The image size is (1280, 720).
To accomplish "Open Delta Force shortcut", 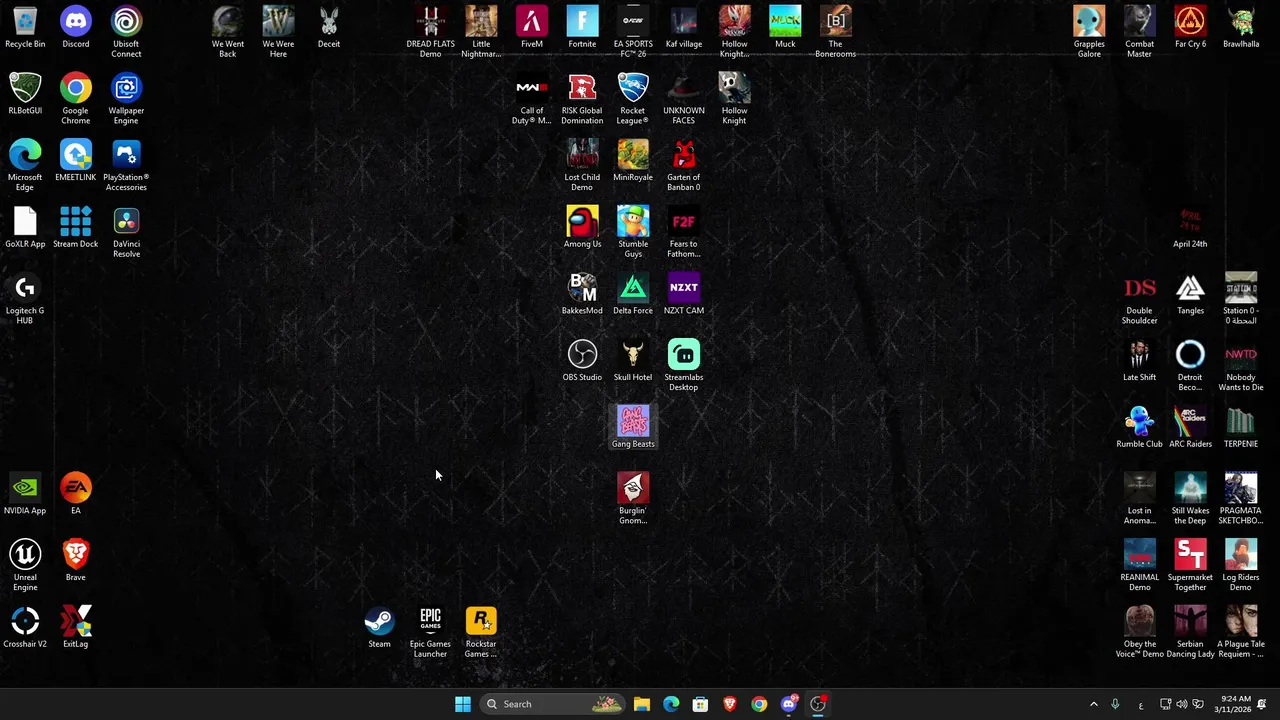I will coord(633,294).
